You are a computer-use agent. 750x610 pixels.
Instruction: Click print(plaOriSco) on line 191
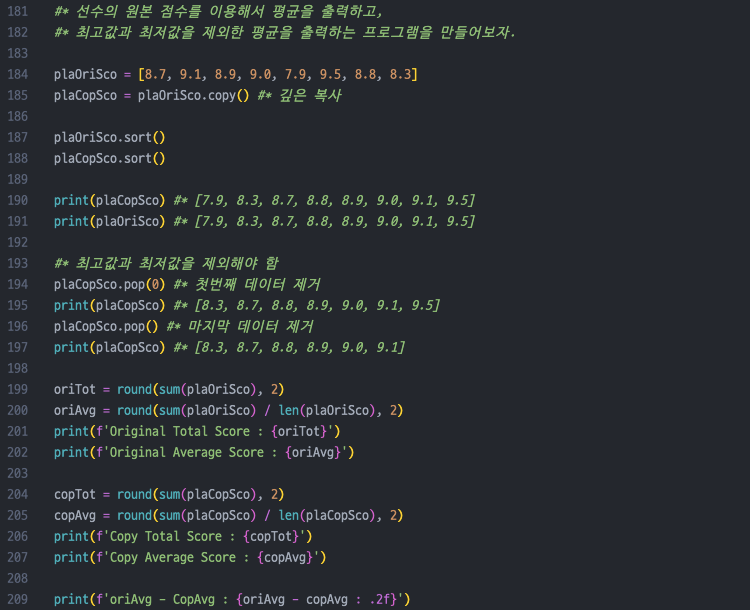110,222
